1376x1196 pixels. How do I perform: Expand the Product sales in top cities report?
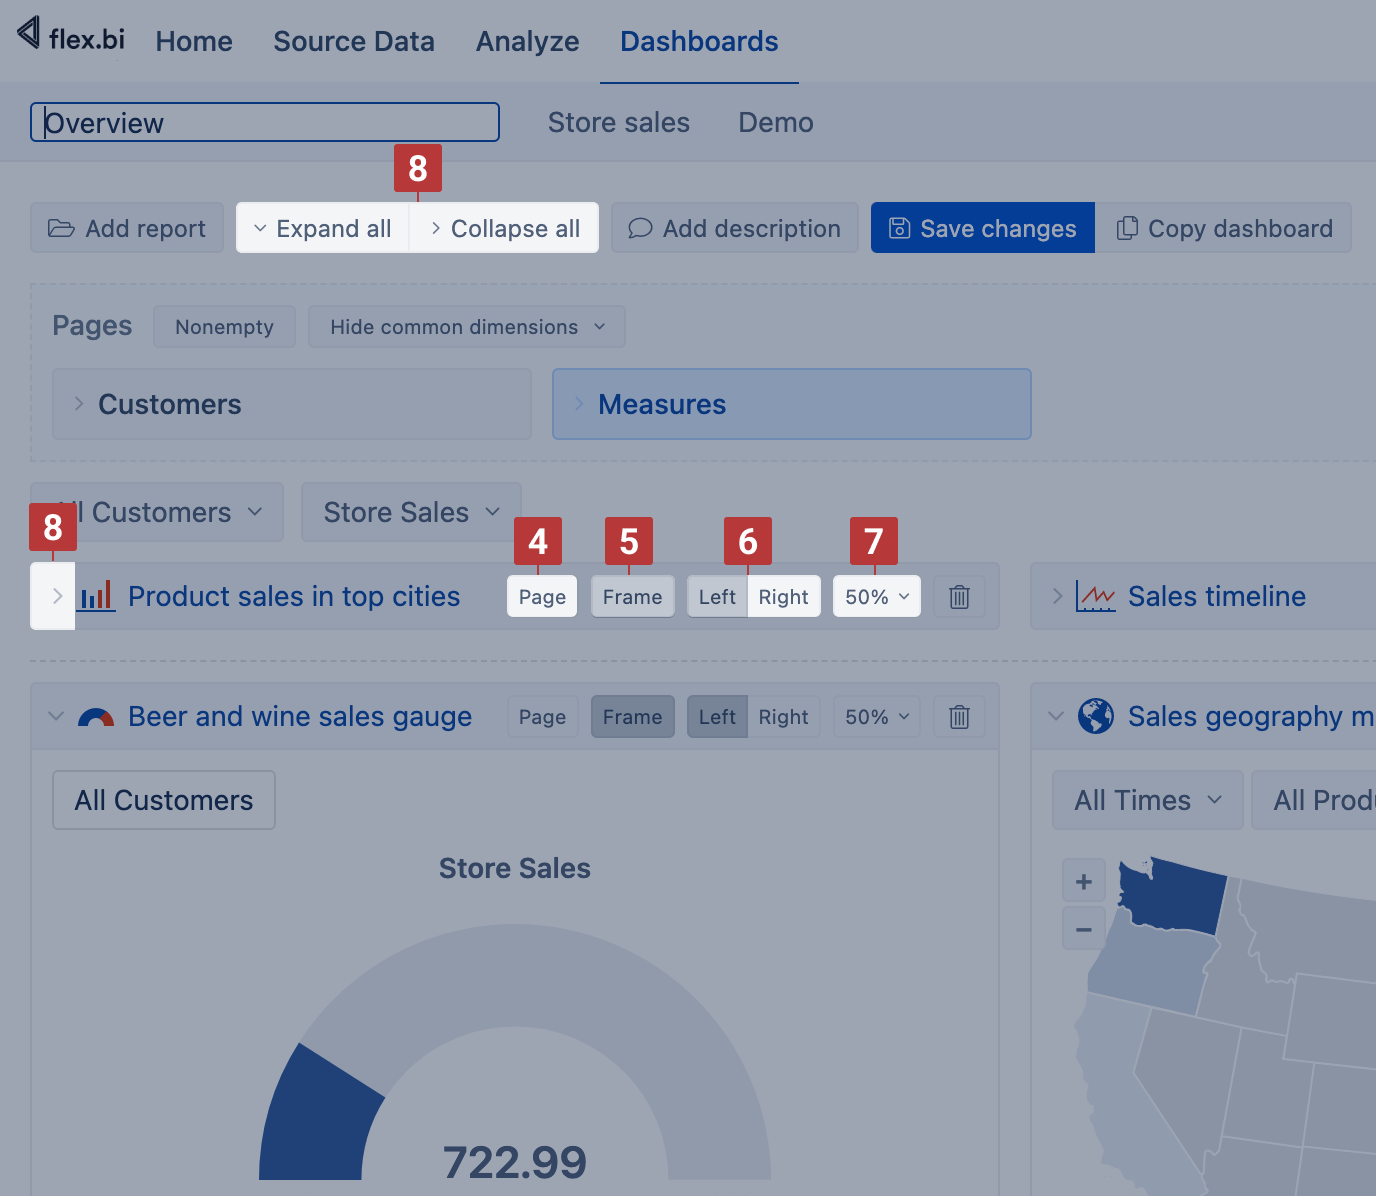point(56,597)
